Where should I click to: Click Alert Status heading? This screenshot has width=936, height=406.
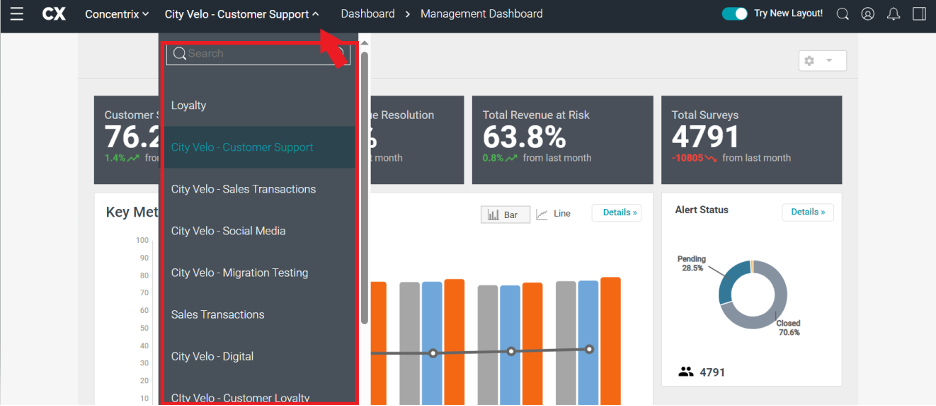tap(701, 210)
